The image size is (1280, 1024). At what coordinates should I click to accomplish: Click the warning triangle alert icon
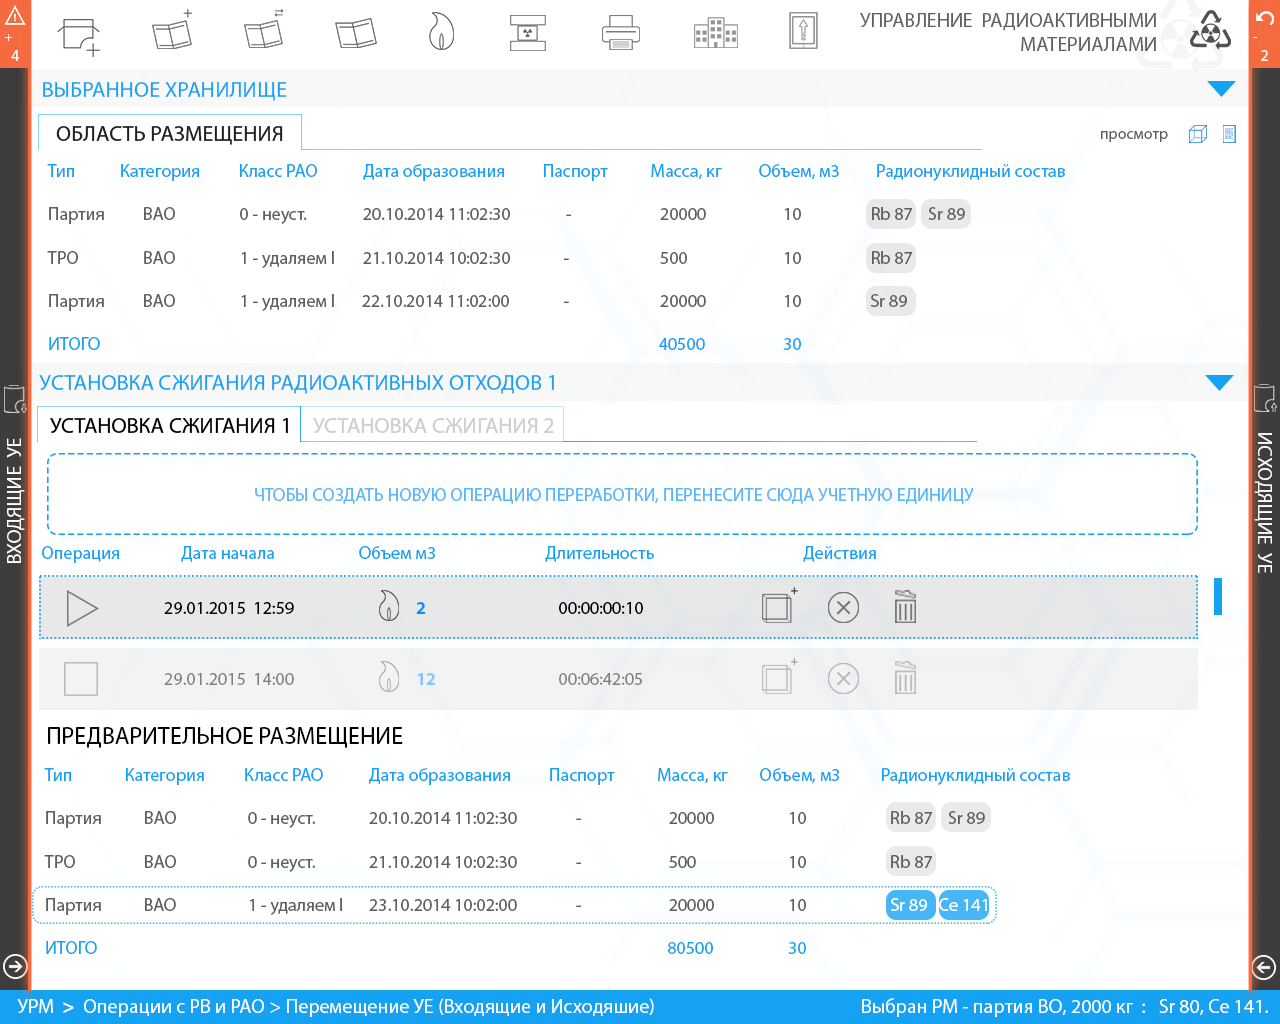tap(15, 16)
